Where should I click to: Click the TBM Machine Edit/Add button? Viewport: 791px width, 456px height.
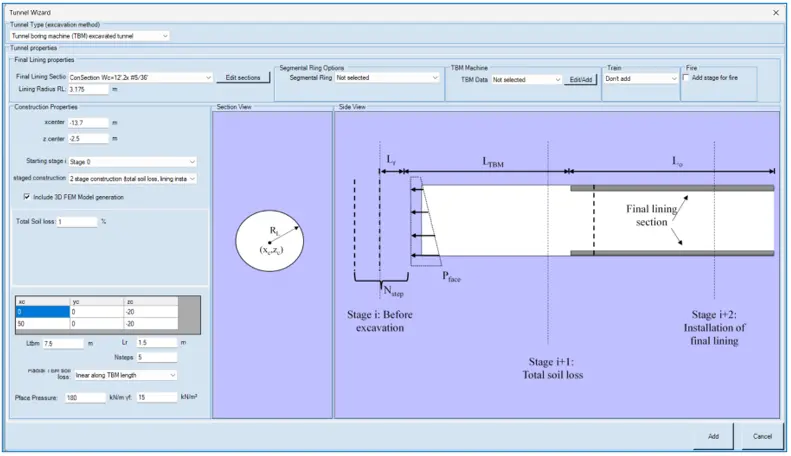[x=581, y=80]
